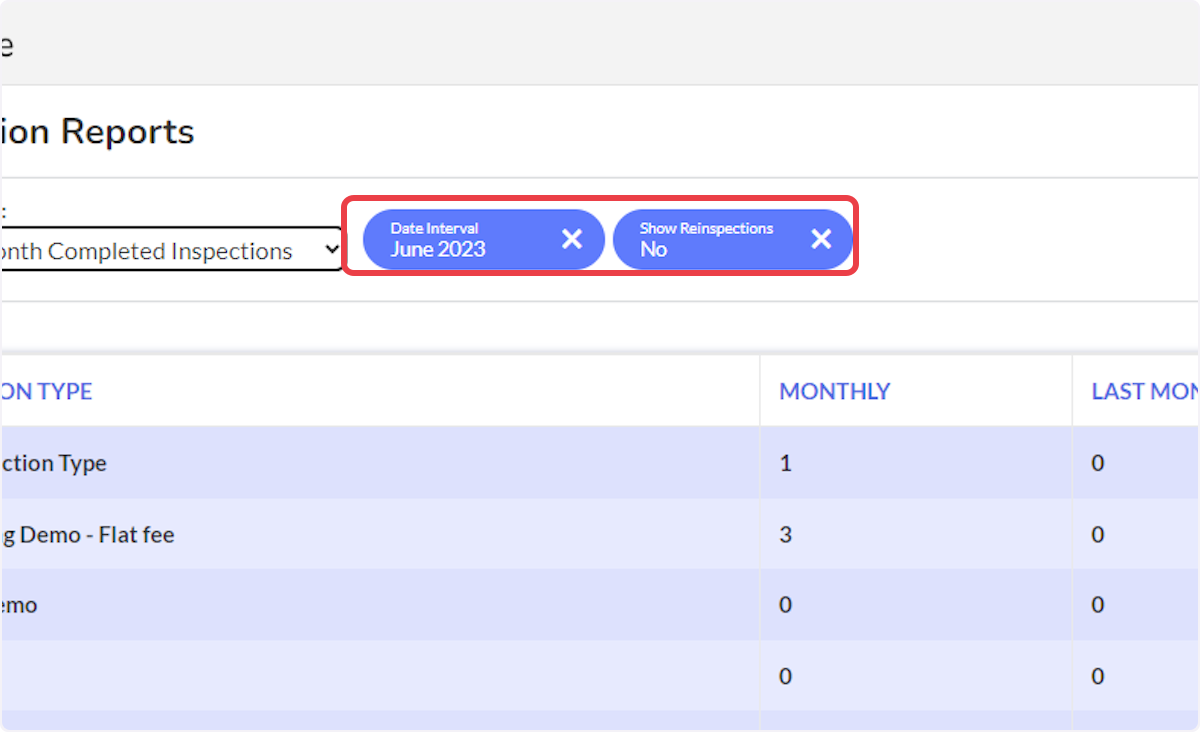Image resolution: width=1200 pixels, height=732 pixels.
Task: Remove the Date Interval June 2023 filter
Action: point(571,239)
